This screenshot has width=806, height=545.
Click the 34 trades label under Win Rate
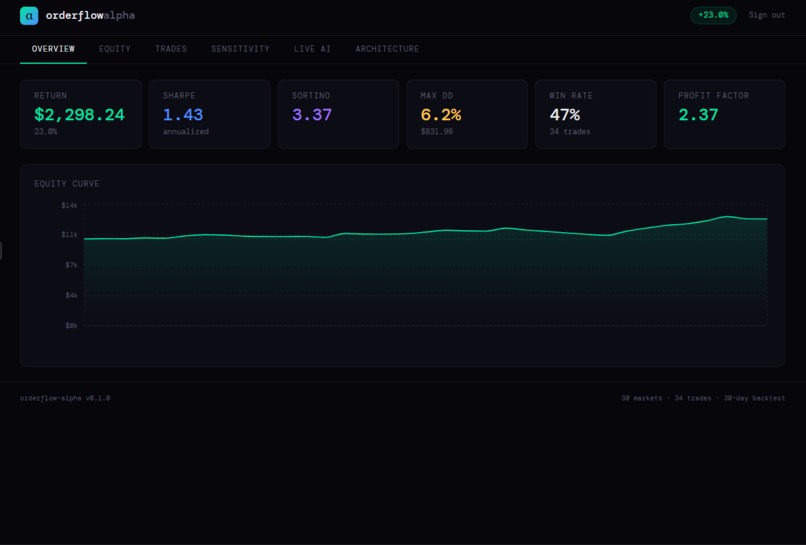pyautogui.click(x=570, y=132)
